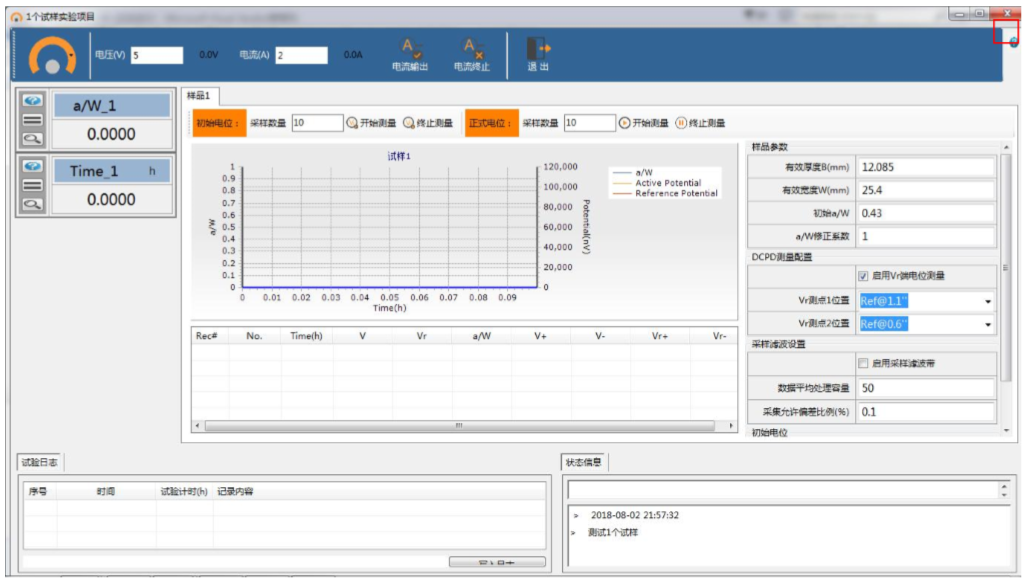Select the 试验日志 tab
Viewport: 1032px width, 587px height.
41,462
